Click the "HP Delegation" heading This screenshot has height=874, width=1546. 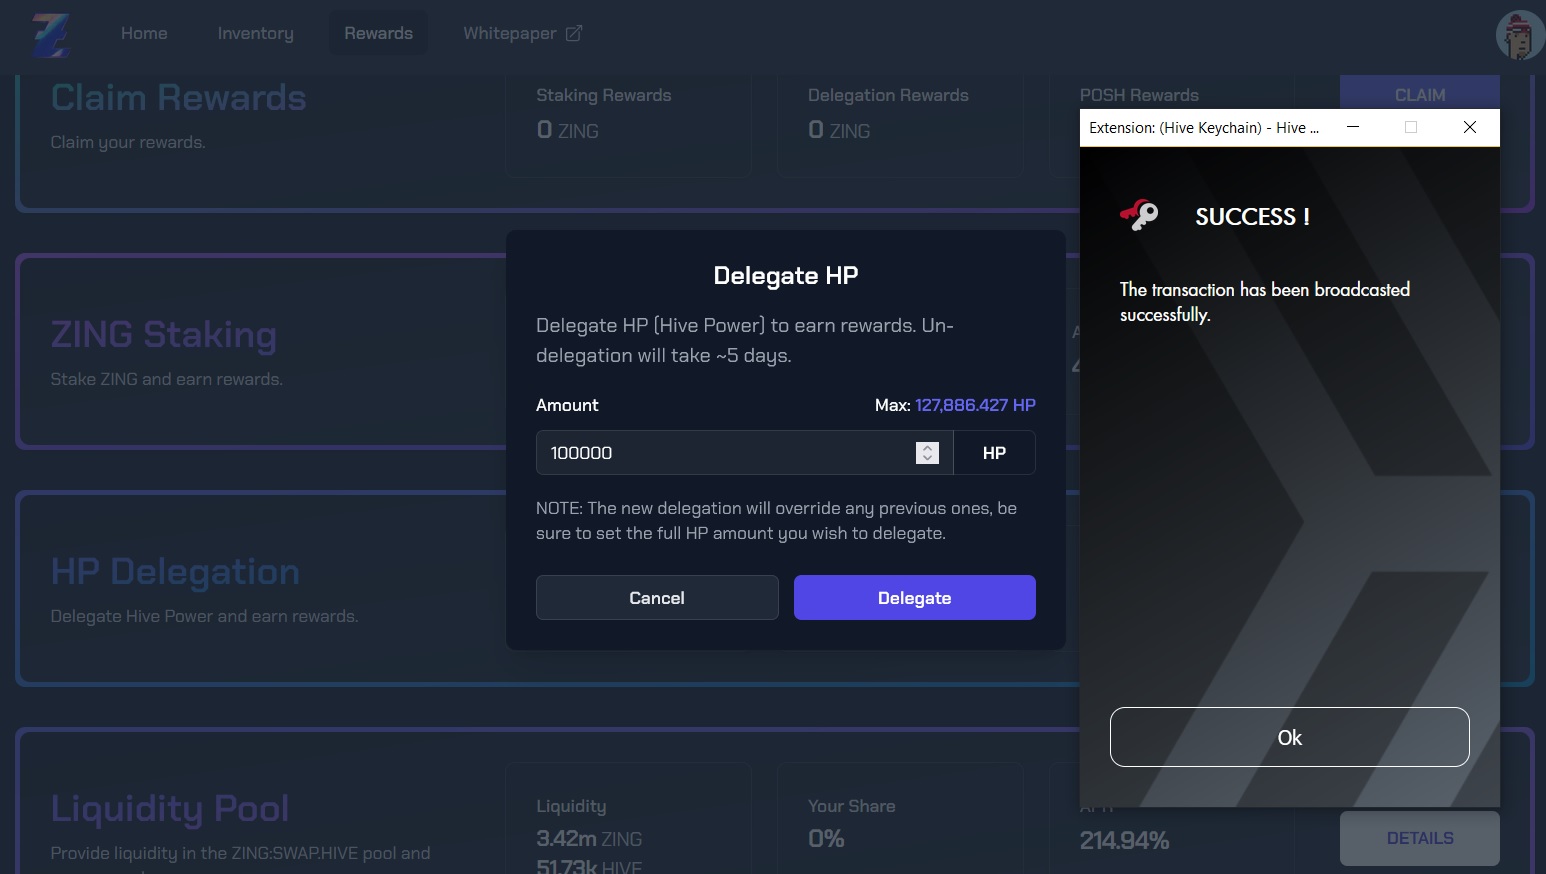[175, 571]
